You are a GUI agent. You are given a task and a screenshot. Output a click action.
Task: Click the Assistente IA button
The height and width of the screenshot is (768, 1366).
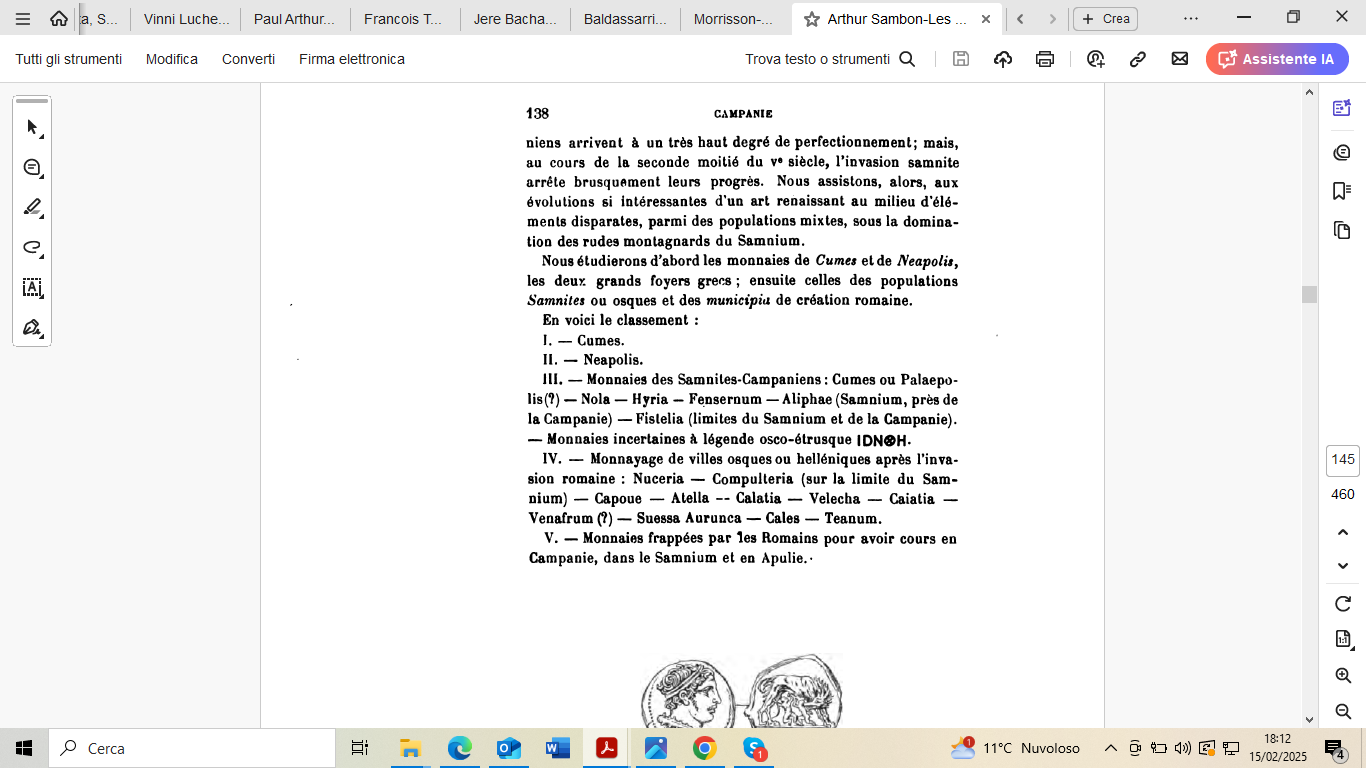click(1277, 59)
